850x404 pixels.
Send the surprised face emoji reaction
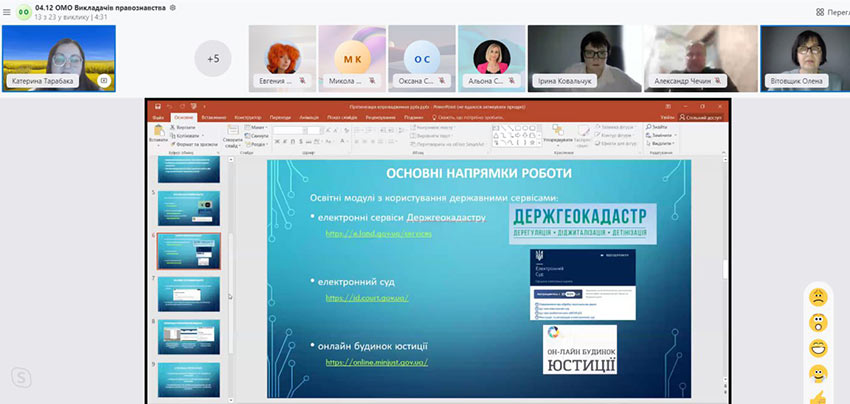coord(818,322)
